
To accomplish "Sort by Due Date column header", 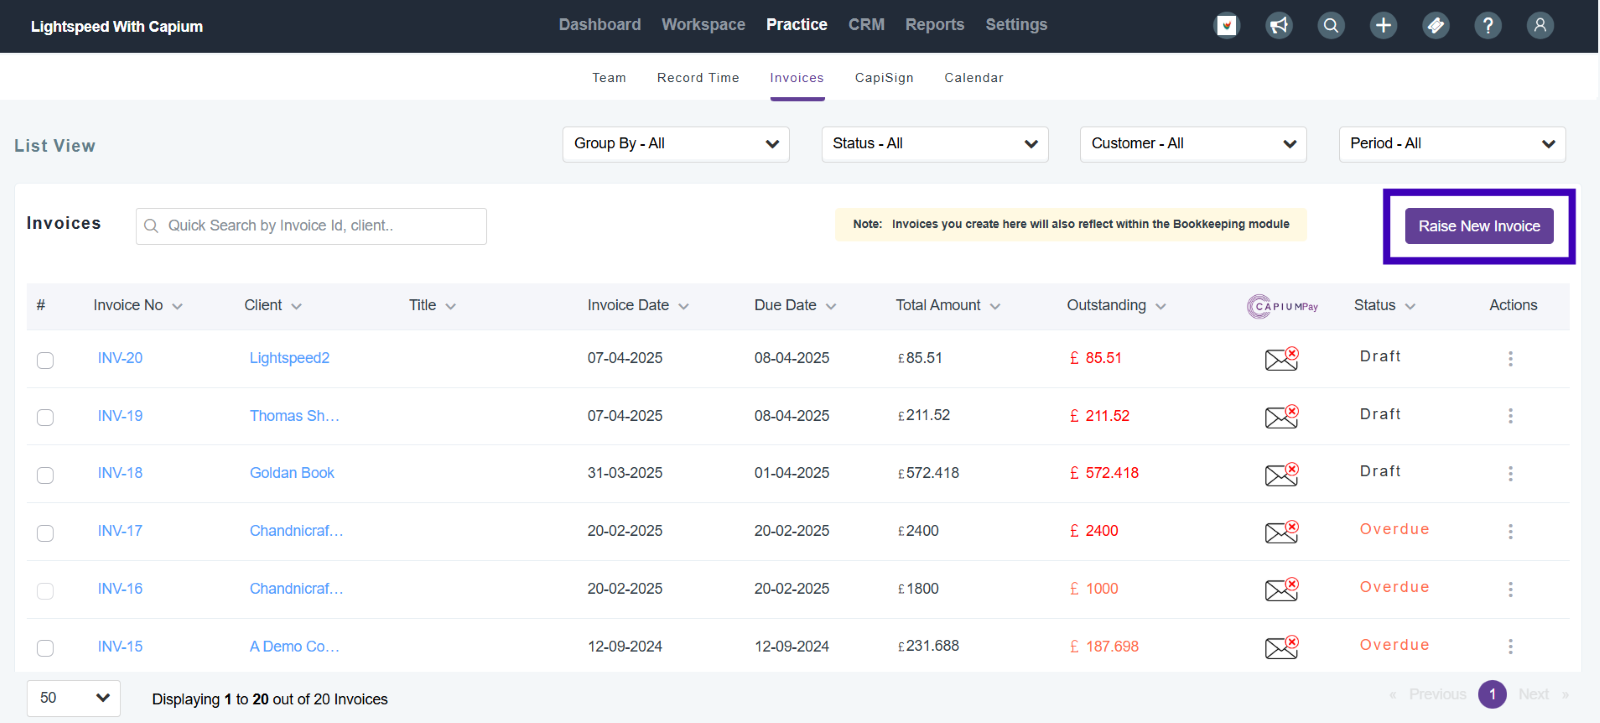I will tap(795, 305).
